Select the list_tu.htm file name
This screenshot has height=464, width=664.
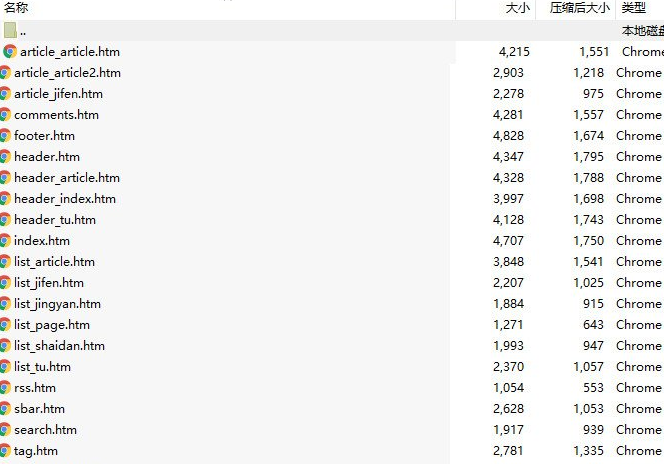(x=42, y=367)
